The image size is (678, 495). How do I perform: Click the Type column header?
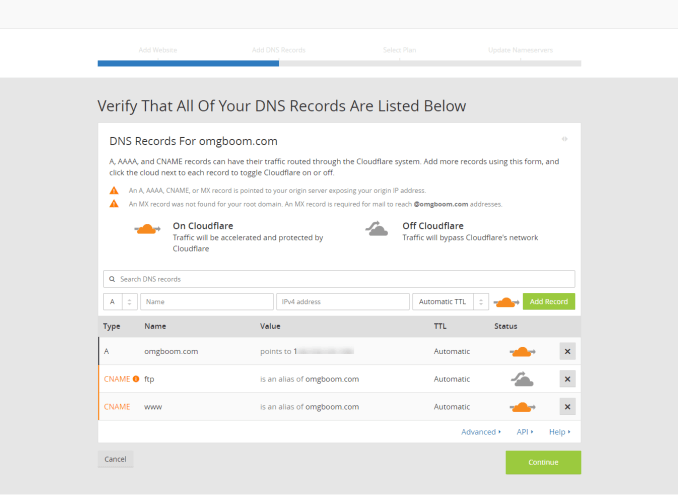tap(112, 326)
